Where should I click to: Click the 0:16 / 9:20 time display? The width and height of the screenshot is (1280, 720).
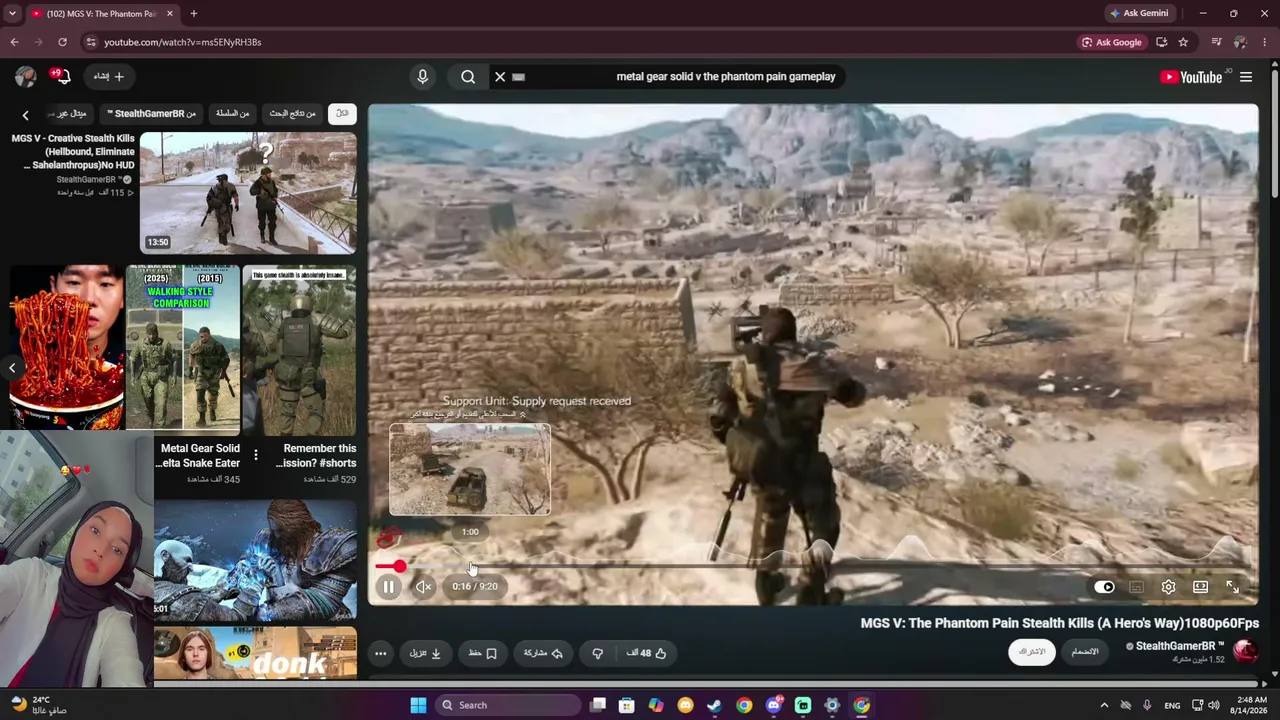[x=475, y=587]
